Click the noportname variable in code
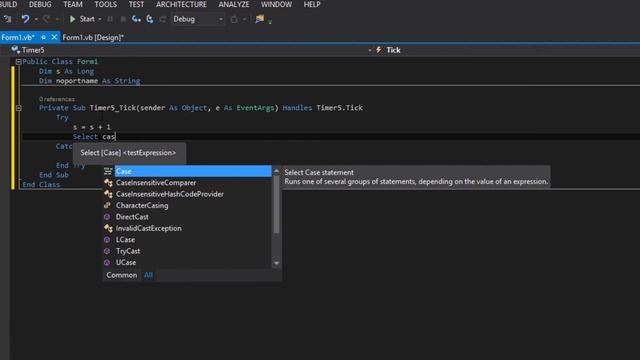Screen dimensions: 640x360 pos(77,81)
